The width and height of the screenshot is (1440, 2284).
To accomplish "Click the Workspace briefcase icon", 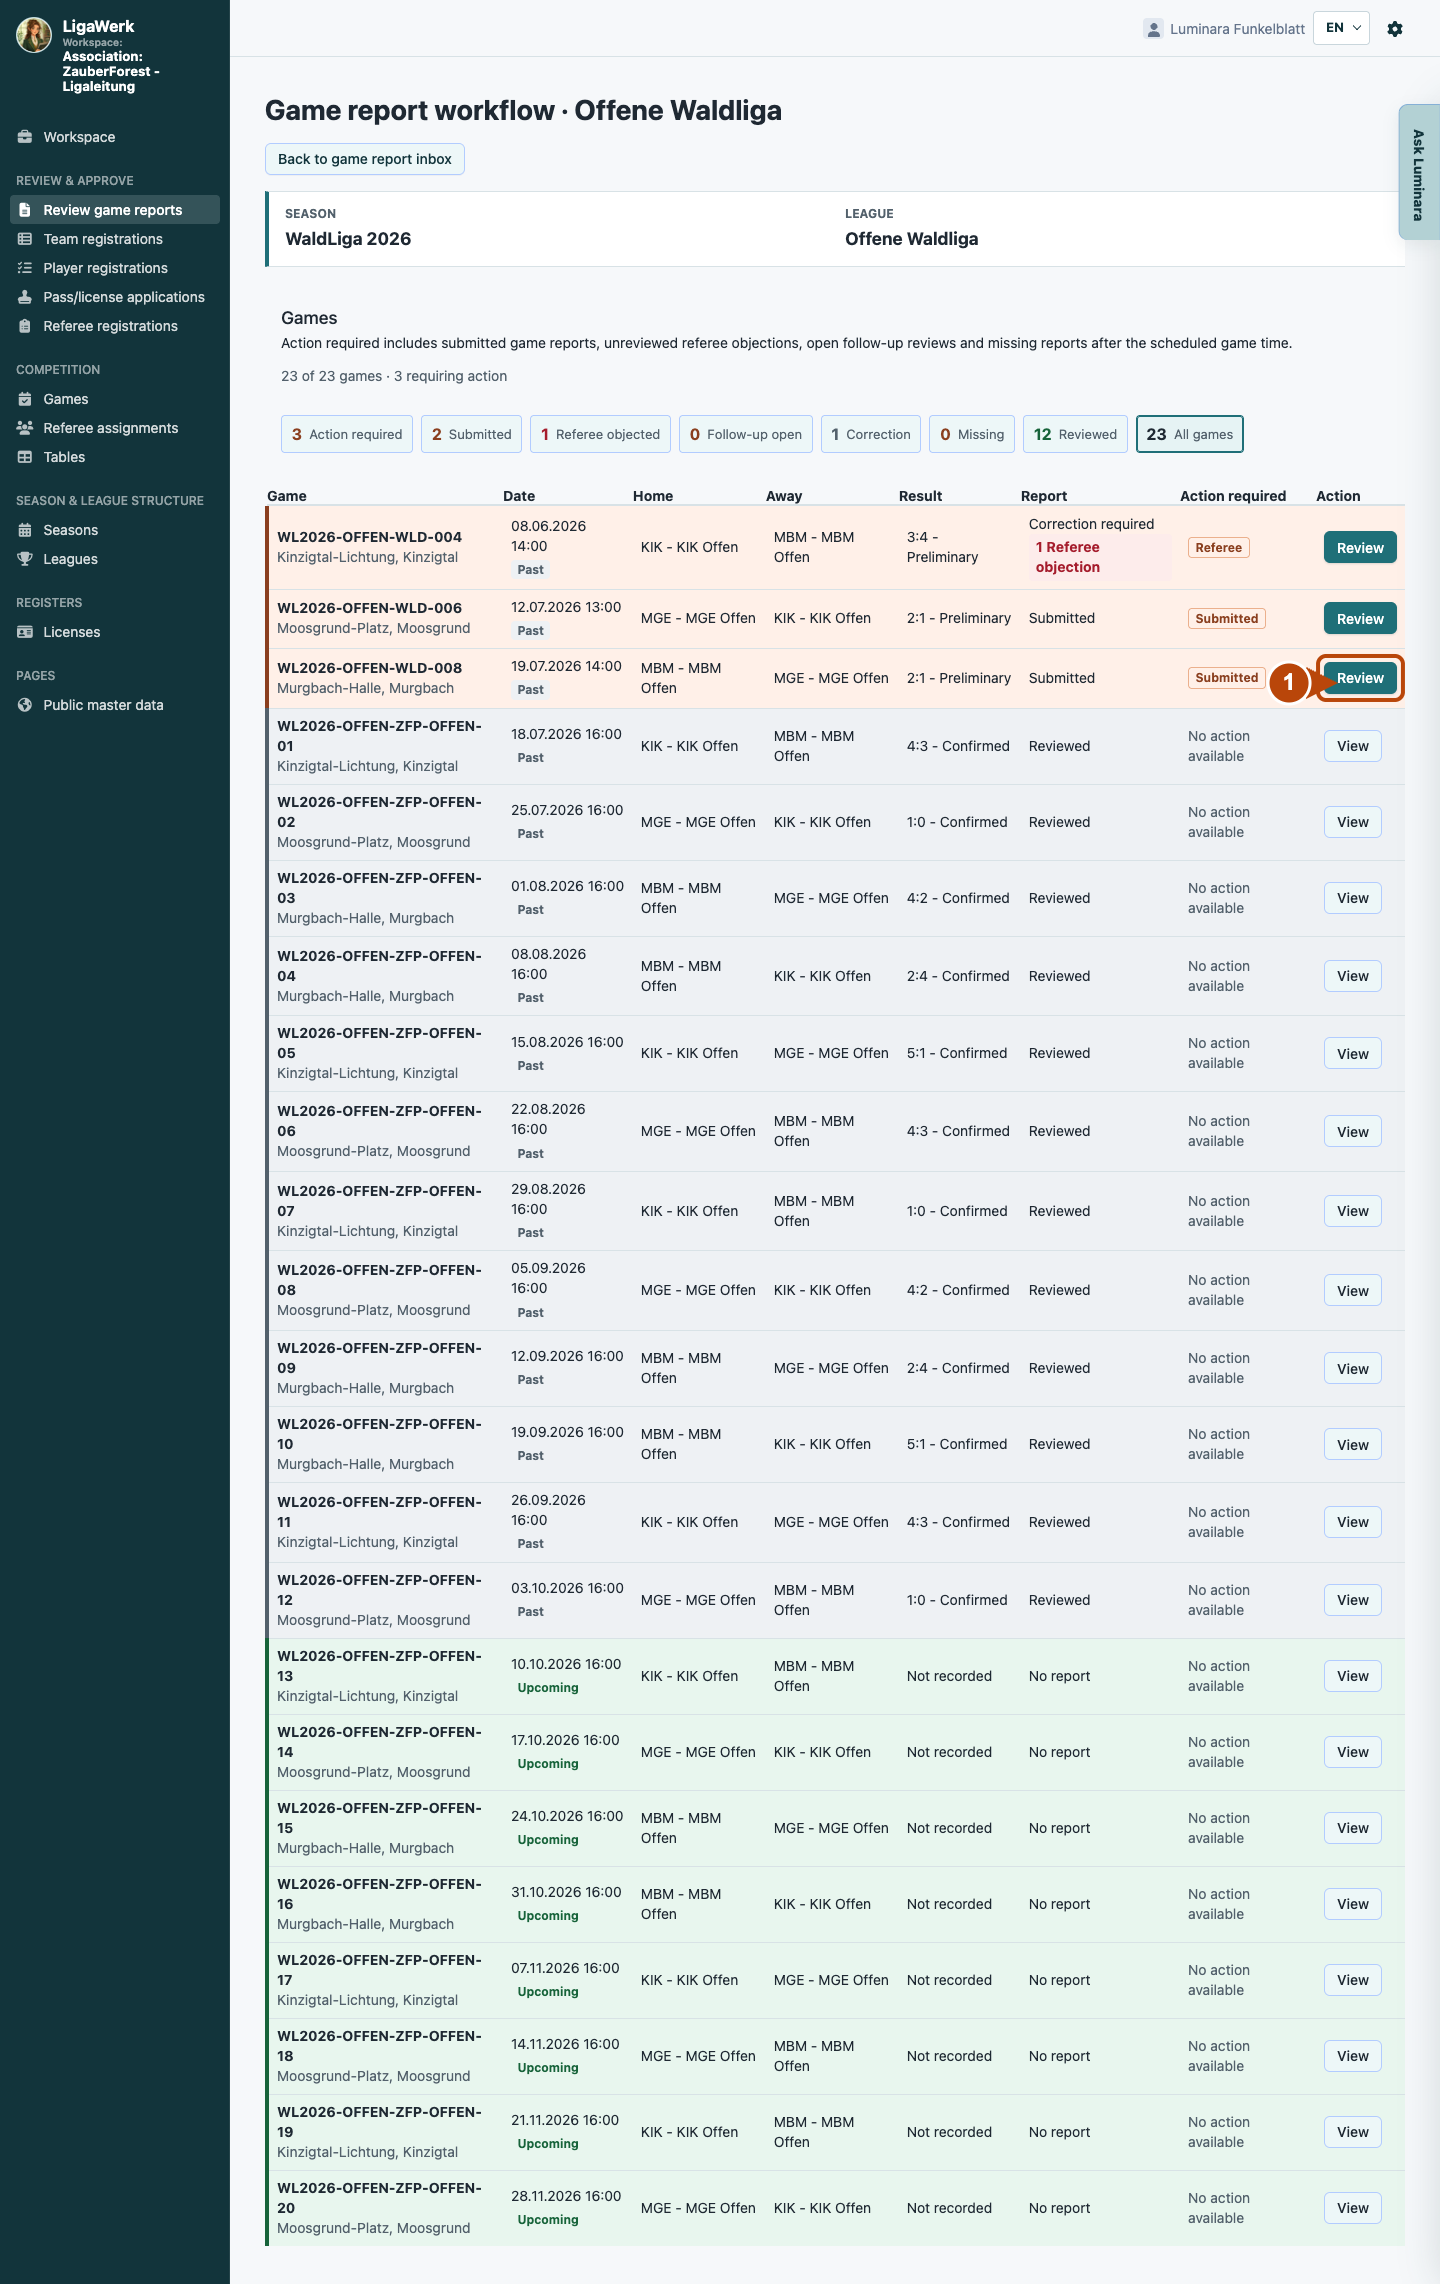I will pyautogui.click(x=25, y=137).
